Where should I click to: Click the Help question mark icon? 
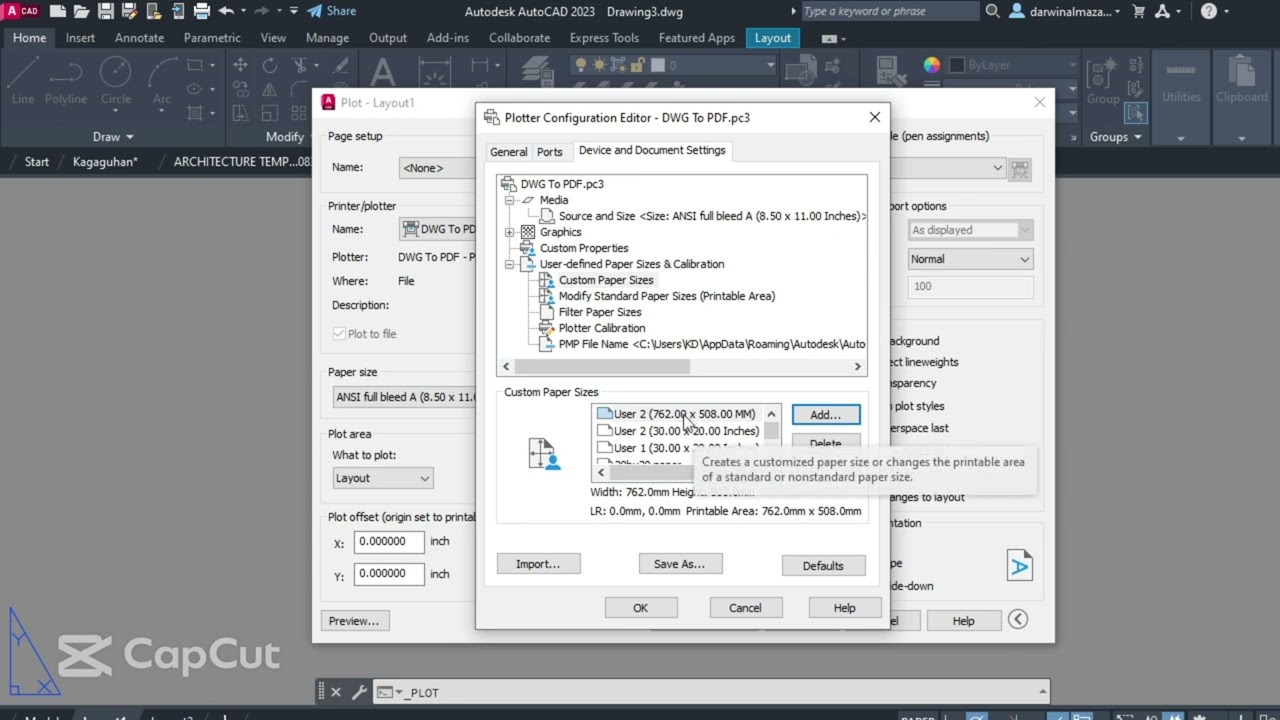tap(1209, 11)
